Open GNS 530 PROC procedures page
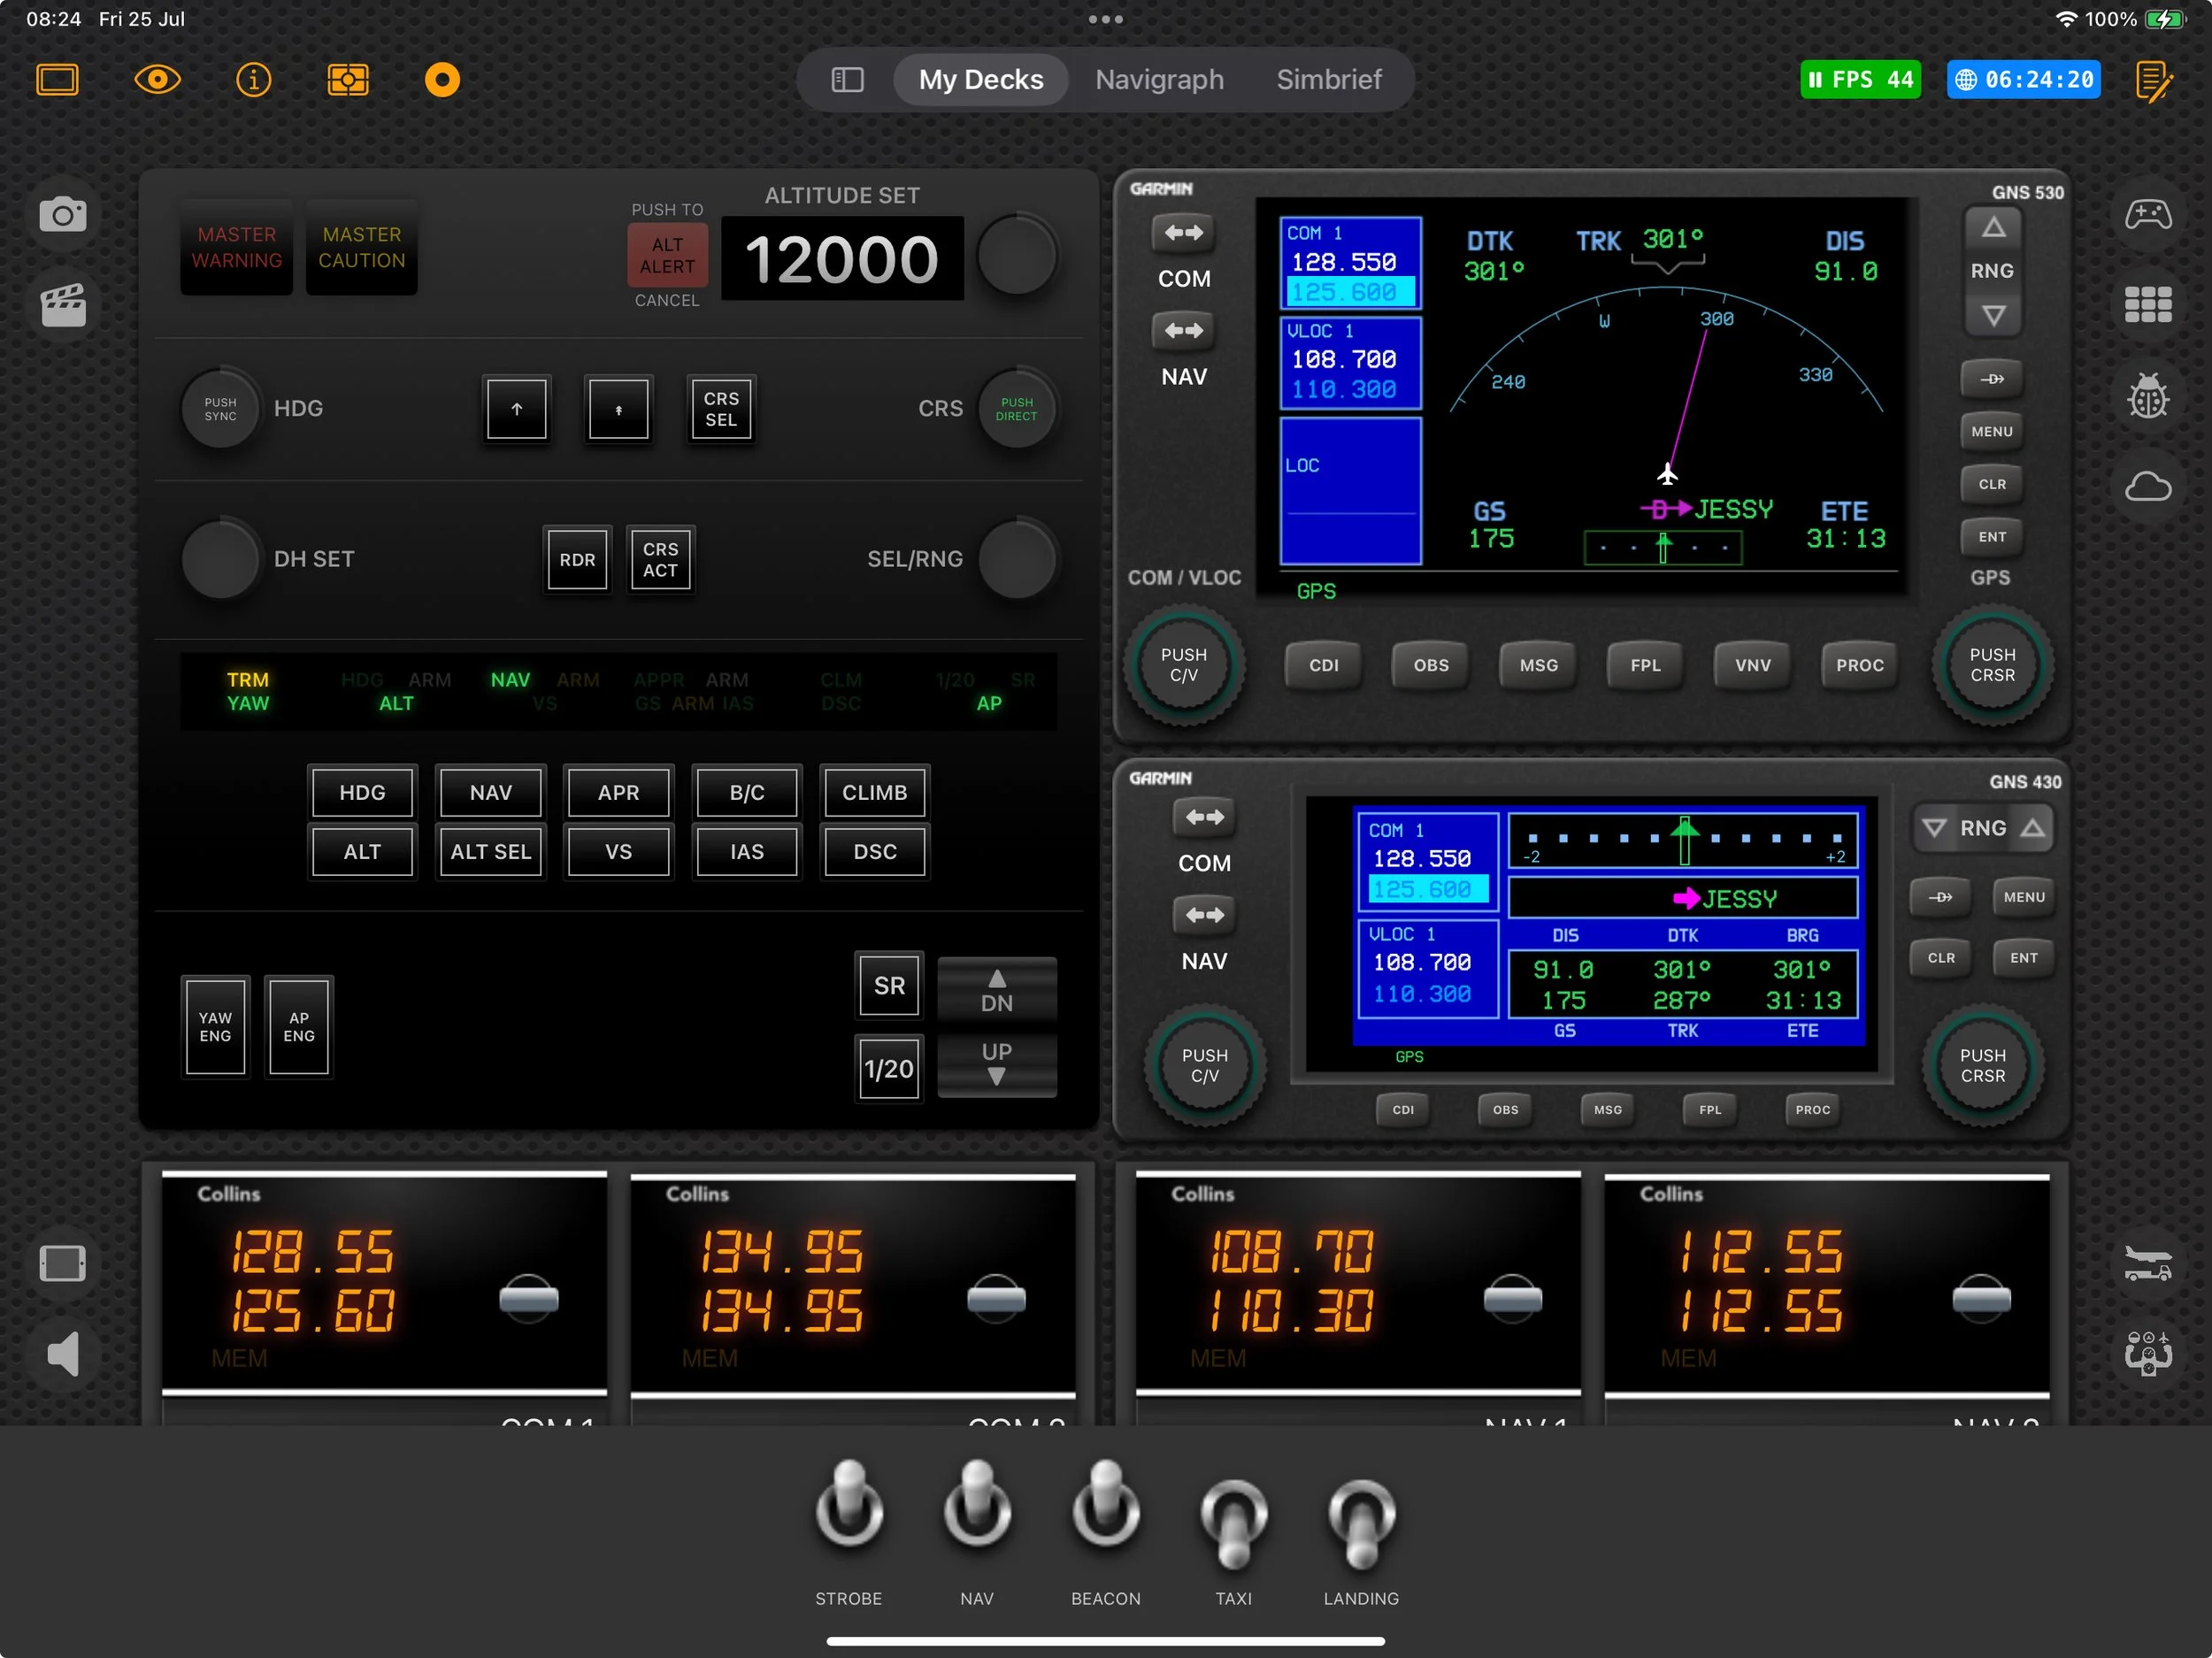2212x1658 pixels. [1859, 665]
